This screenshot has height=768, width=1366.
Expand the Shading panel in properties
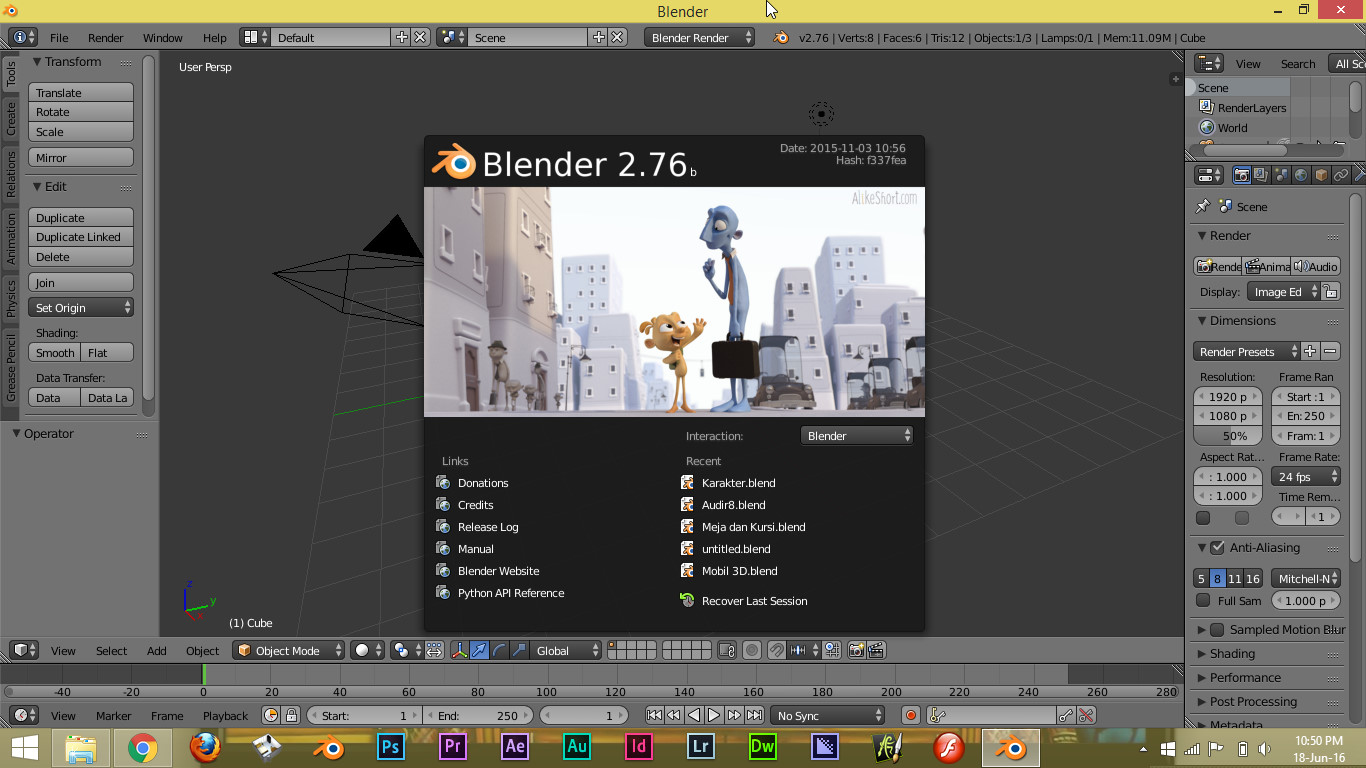point(1232,653)
